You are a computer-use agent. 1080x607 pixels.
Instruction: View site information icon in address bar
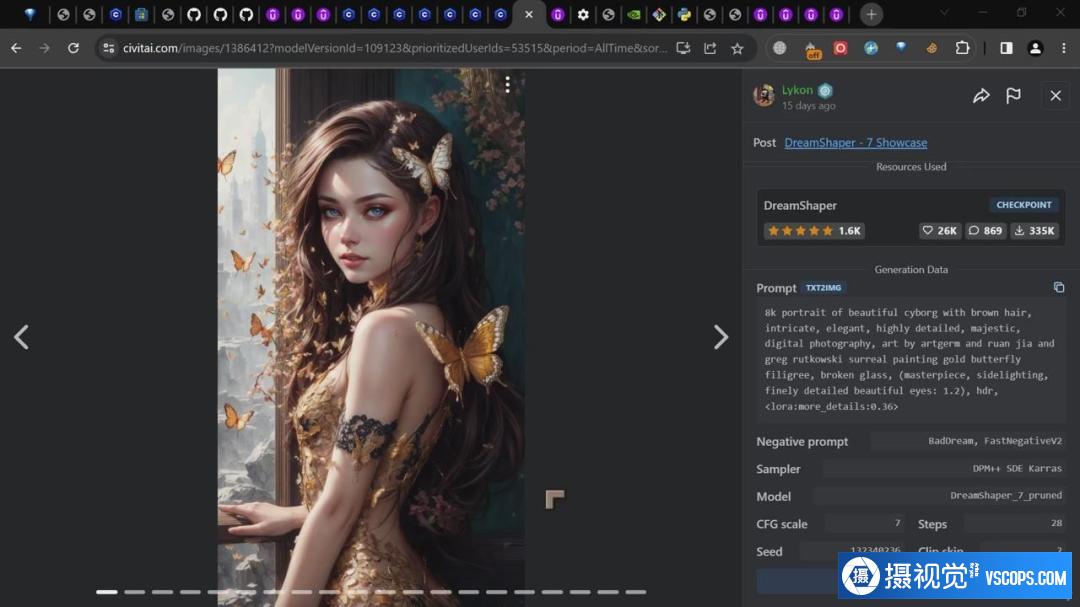tap(108, 48)
